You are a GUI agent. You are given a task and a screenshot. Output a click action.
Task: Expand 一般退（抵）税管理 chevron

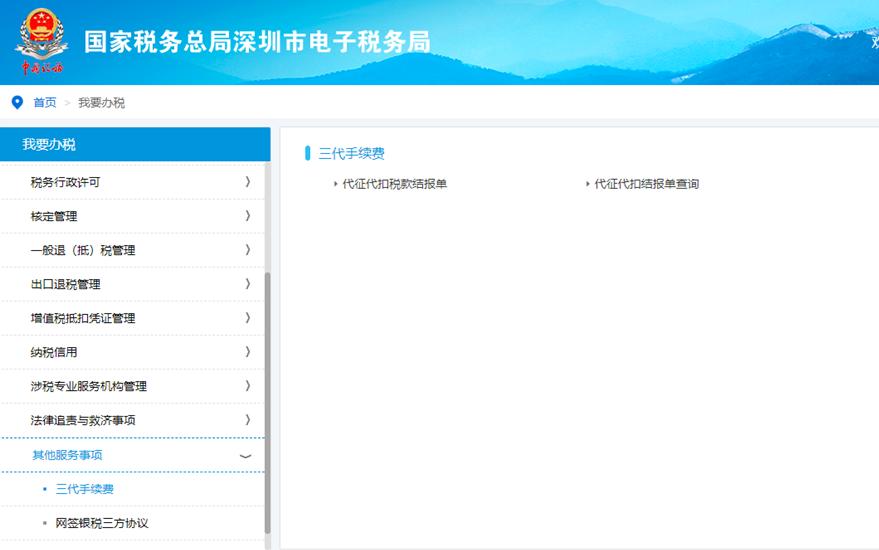[x=247, y=250]
